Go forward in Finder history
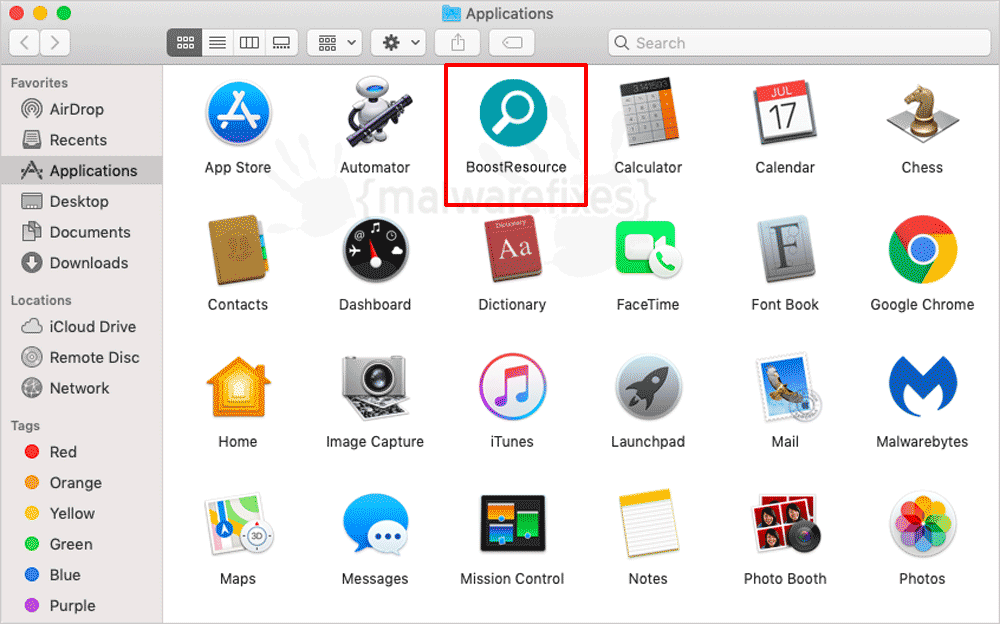Viewport: 1000px width, 624px height. click(x=55, y=43)
